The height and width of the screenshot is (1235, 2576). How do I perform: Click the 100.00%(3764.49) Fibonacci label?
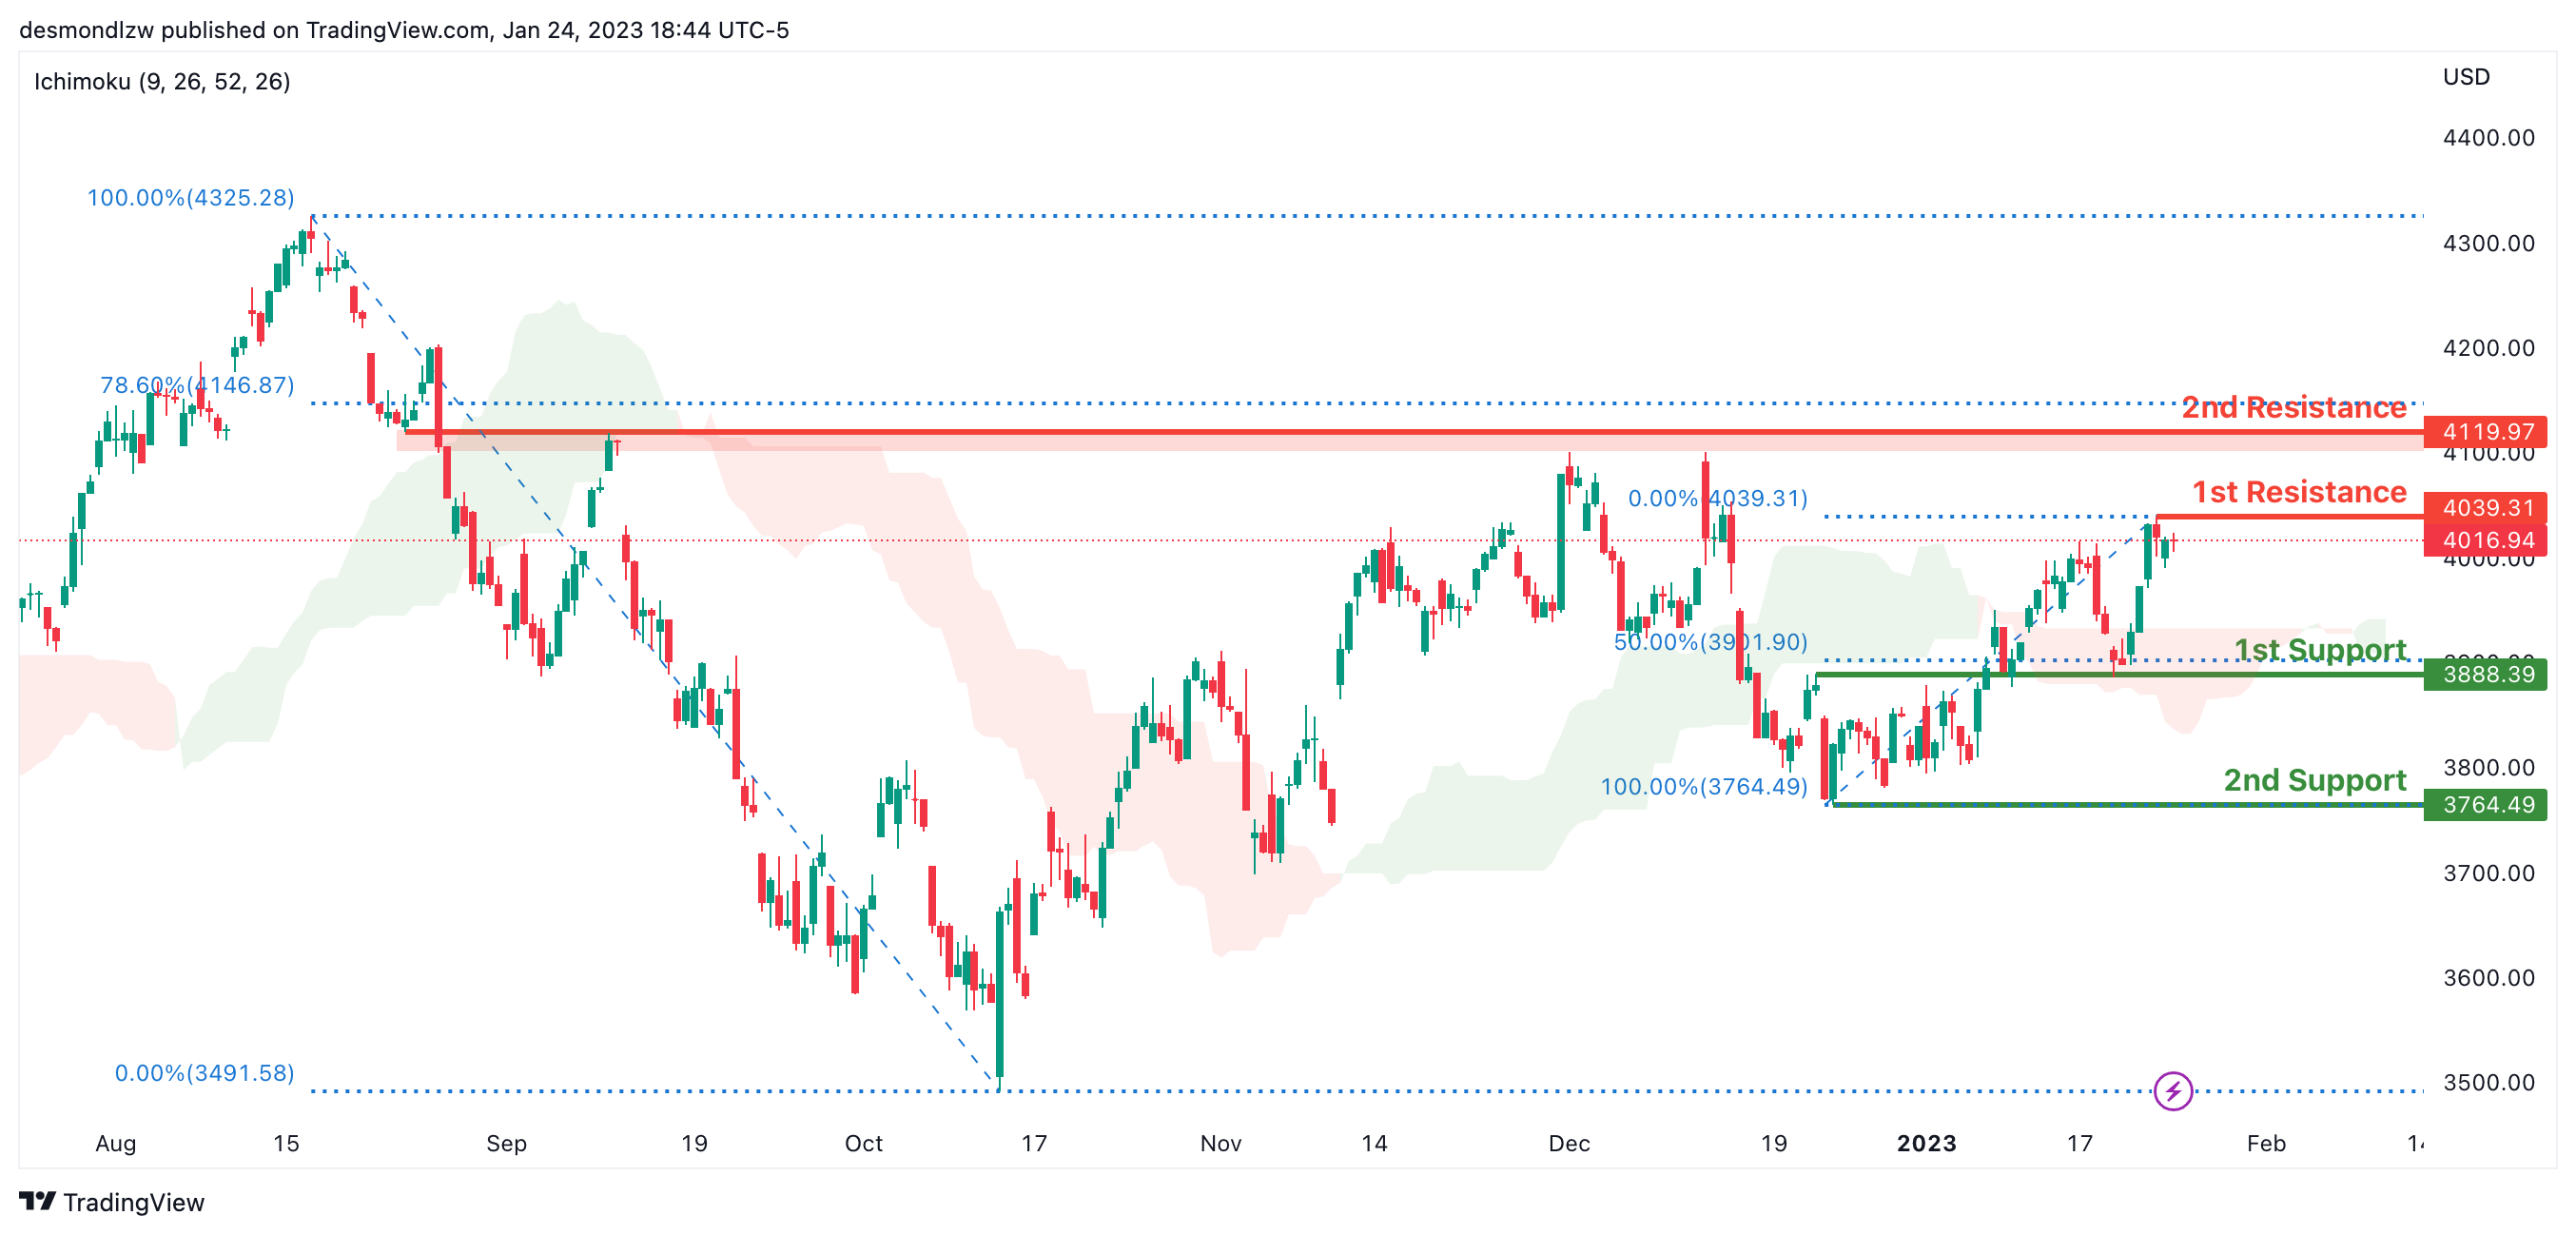click(1704, 786)
